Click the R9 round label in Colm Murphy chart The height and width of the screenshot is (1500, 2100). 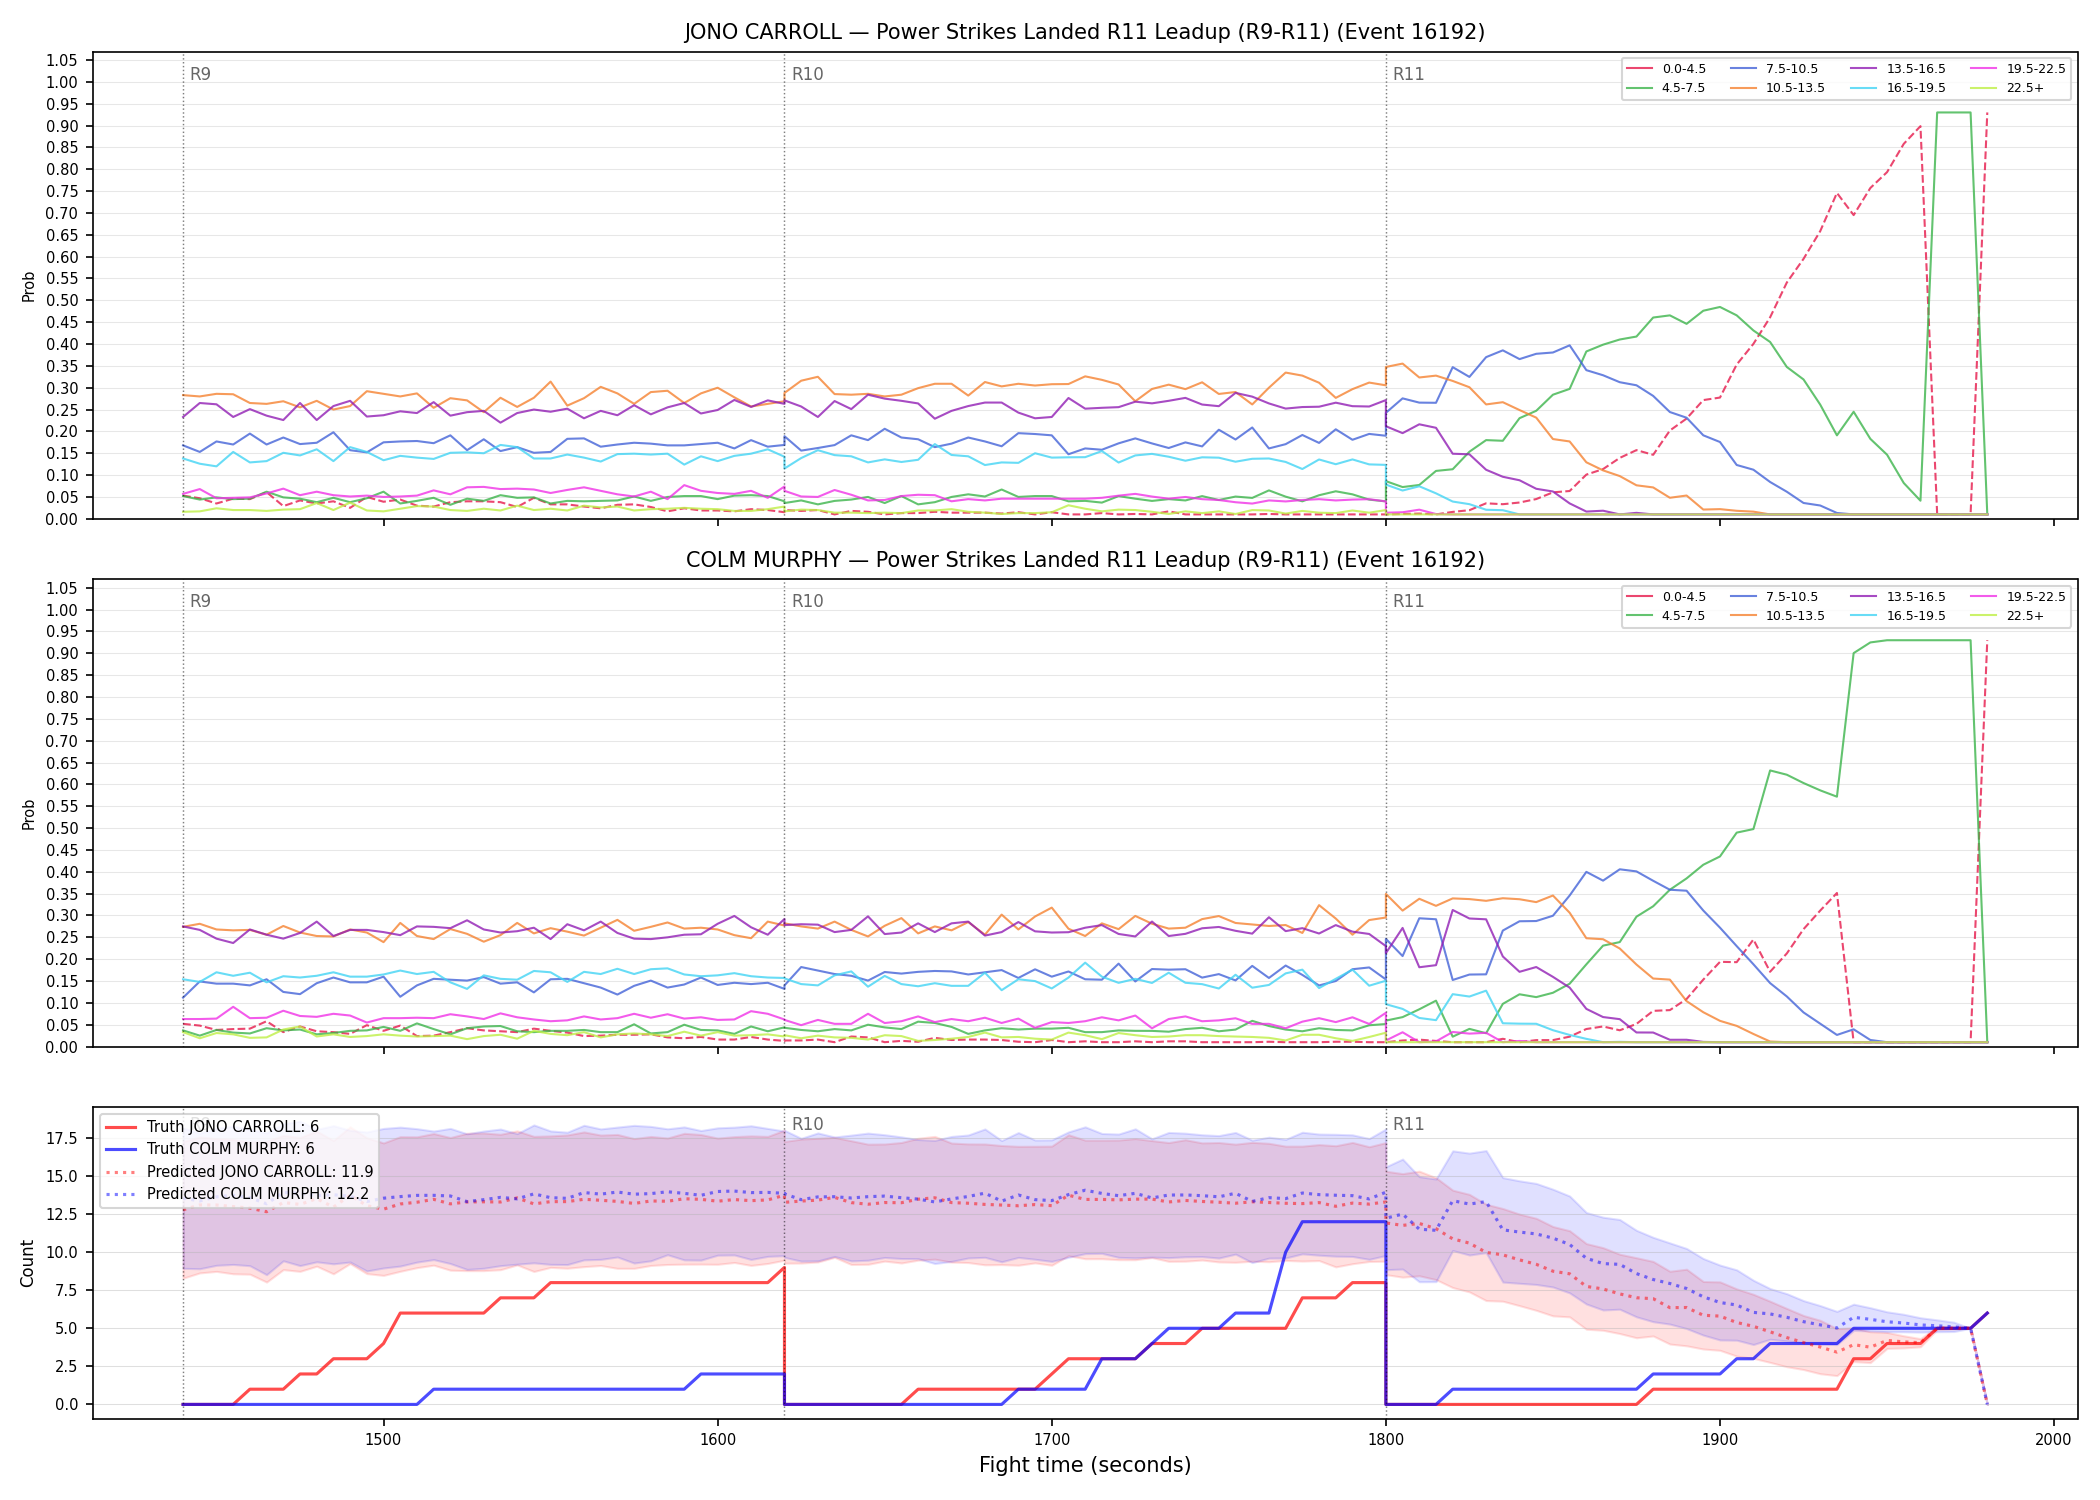point(200,601)
